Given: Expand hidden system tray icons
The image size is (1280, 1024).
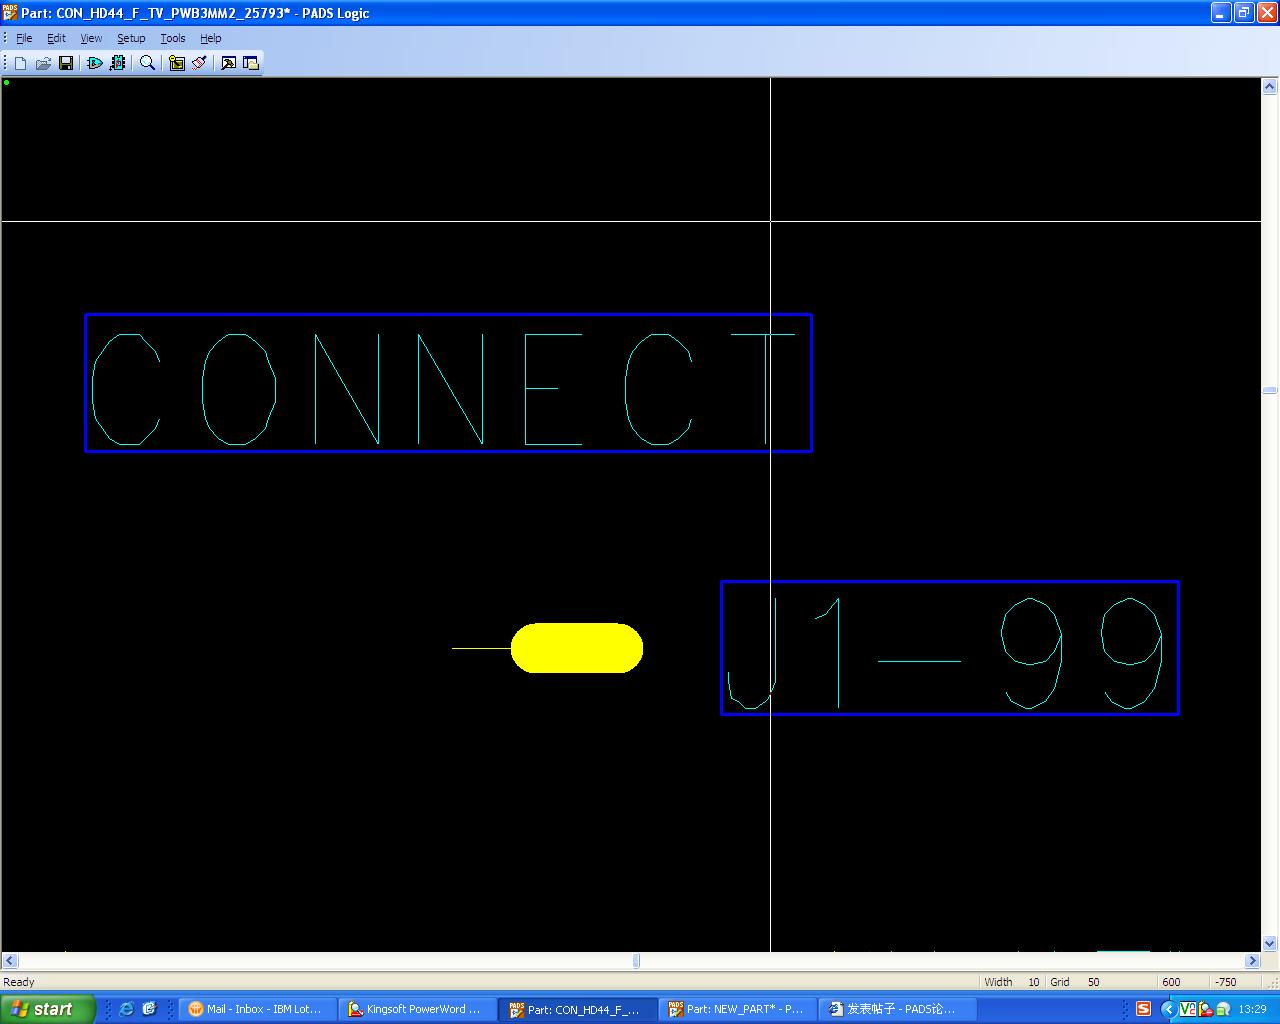Looking at the screenshot, I should (x=1168, y=1009).
